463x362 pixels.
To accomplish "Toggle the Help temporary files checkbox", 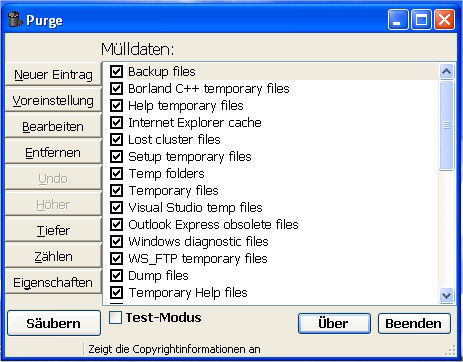I will [x=116, y=105].
